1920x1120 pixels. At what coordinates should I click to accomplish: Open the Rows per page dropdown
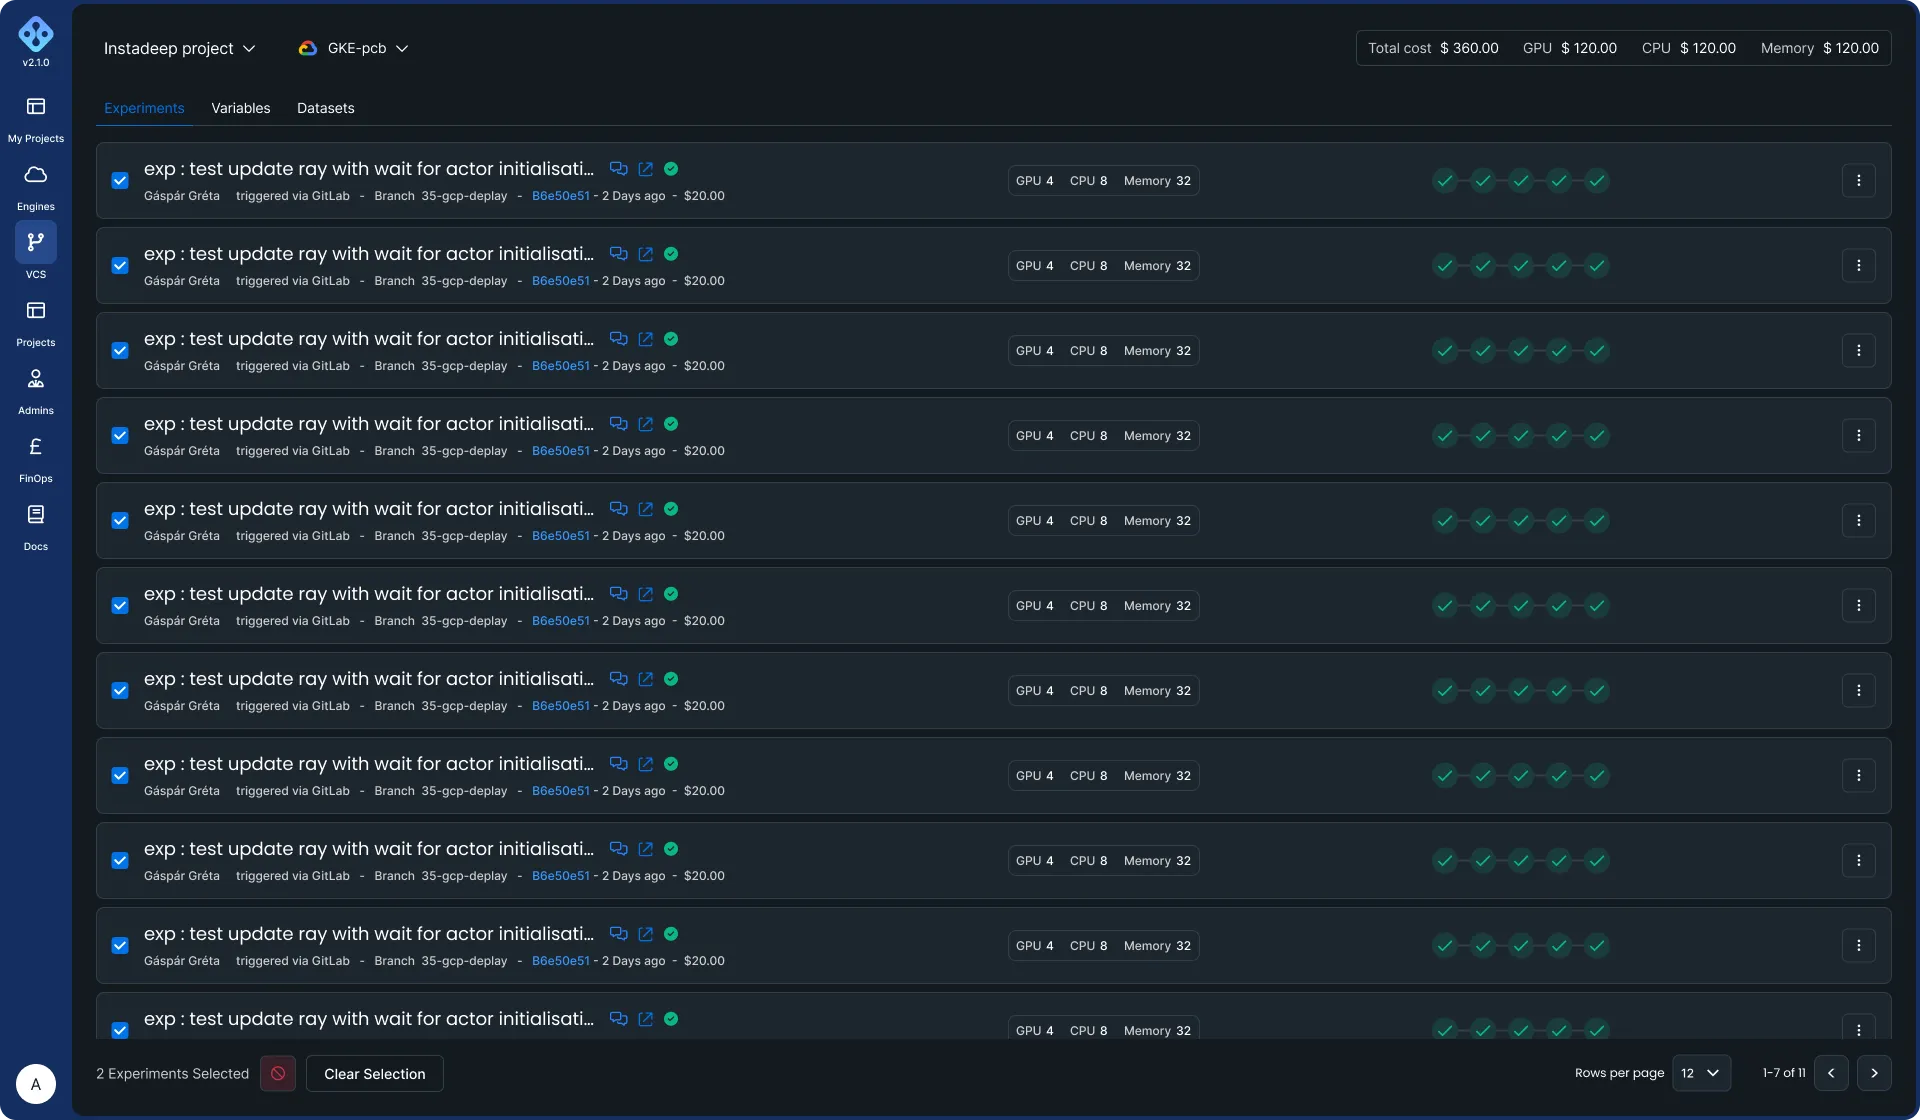pyautogui.click(x=1700, y=1073)
